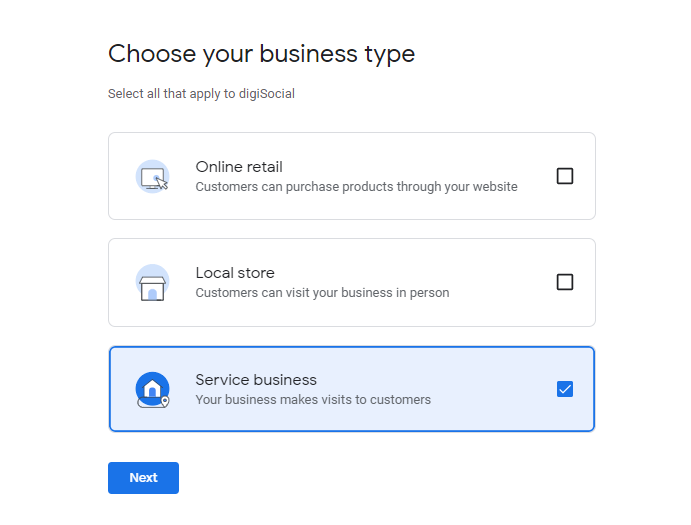Click "Customers can visit your business" description
Viewport: 691px width, 525px height.
[322, 293]
